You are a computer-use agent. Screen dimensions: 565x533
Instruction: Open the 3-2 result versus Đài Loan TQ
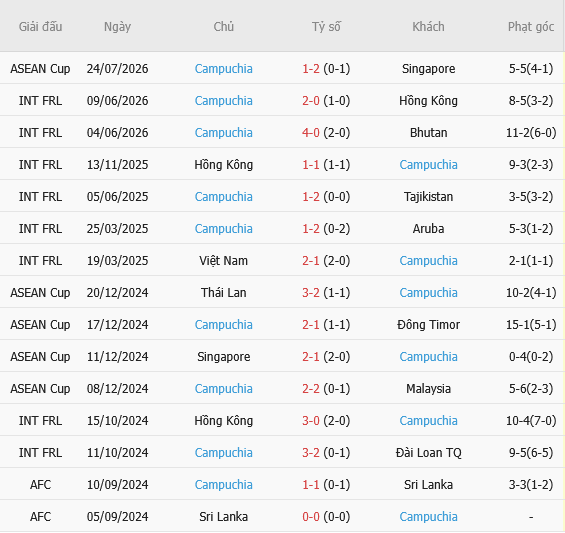click(311, 453)
